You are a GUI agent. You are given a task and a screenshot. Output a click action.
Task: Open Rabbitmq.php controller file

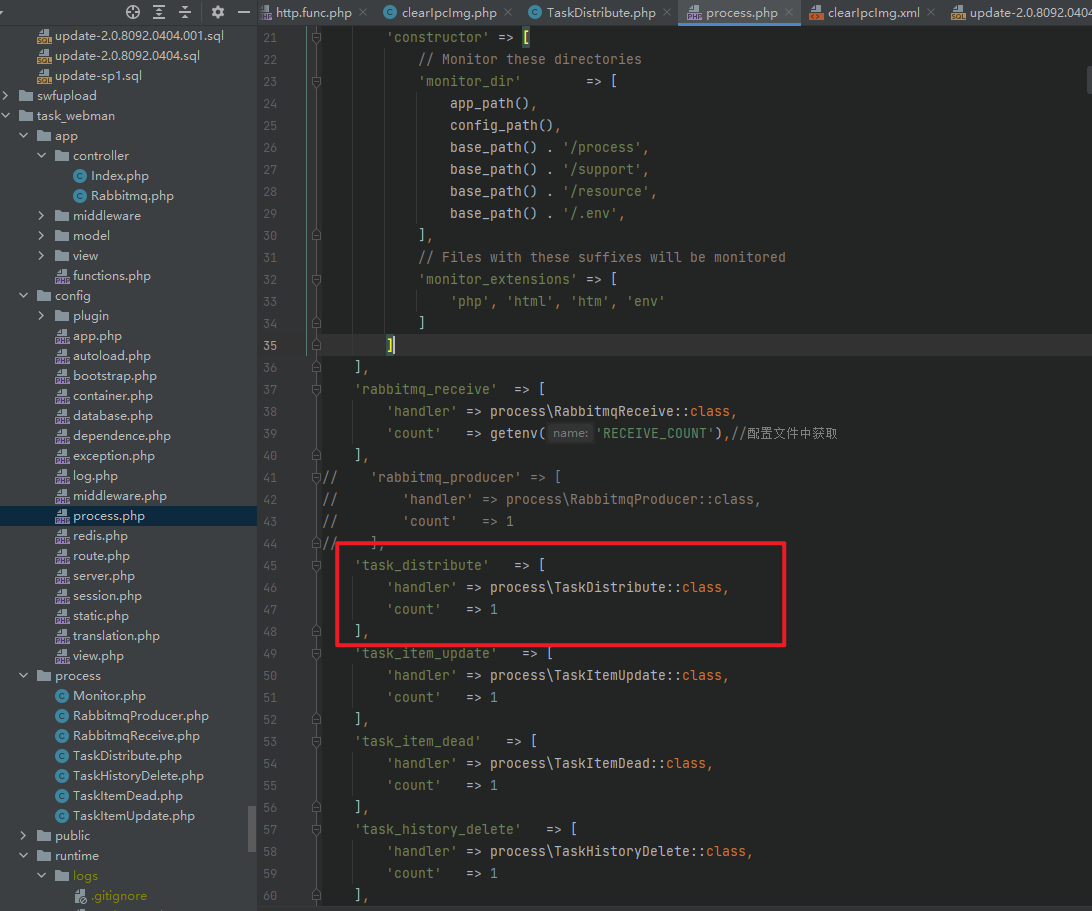point(132,196)
